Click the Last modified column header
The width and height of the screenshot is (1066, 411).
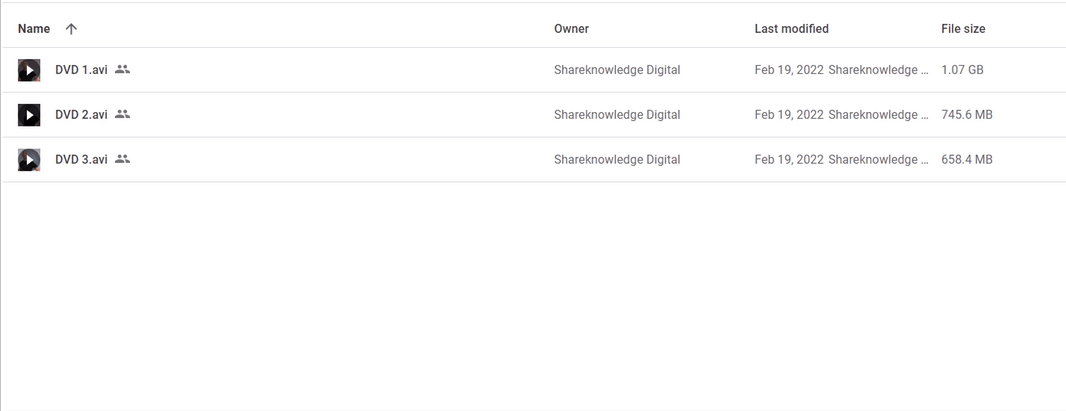tap(791, 29)
